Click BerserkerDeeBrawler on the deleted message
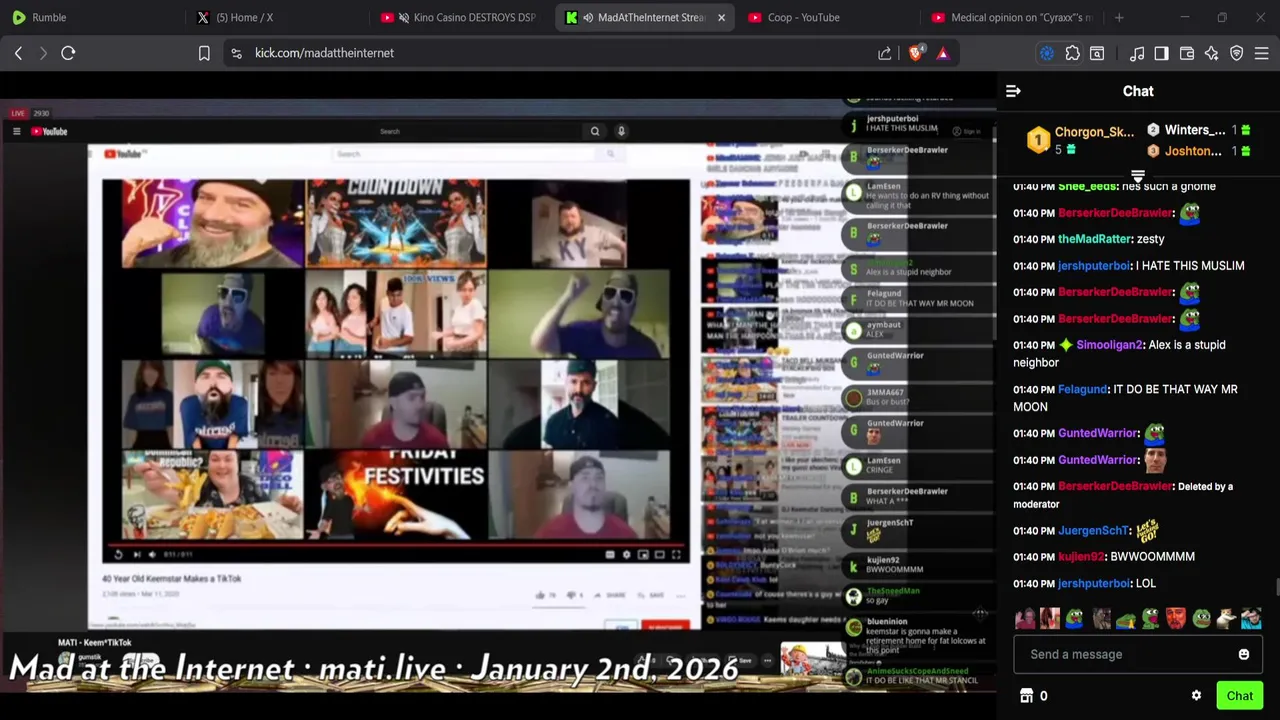This screenshot has width=1280, height=720. (x=1115, y=486)
